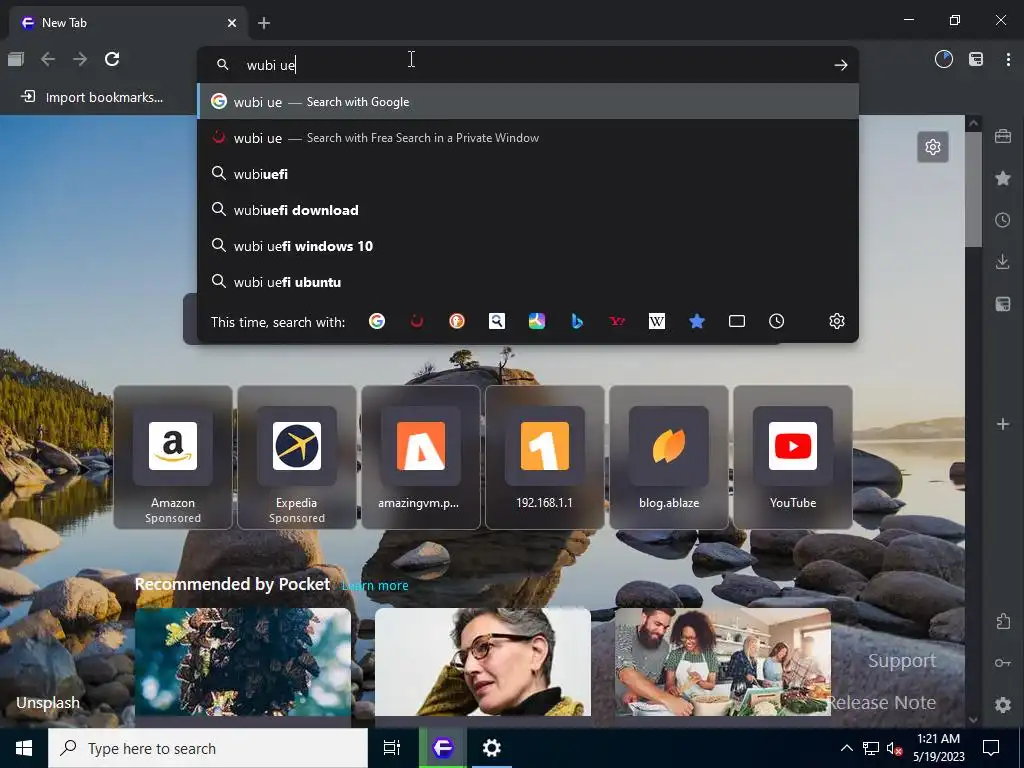Image resolution: width=1024 pixels, height=768 pixels.
Task: Open sidebar passwords key icon
Action: (1003, 663)
